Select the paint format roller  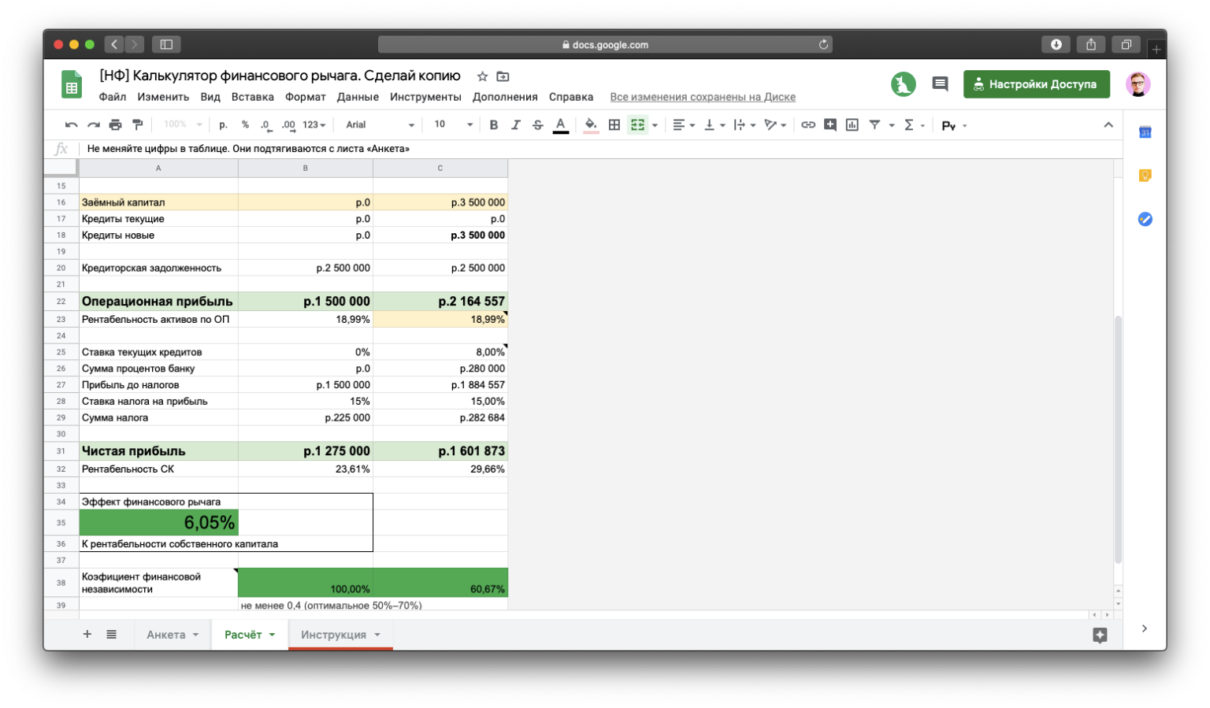[138, 125]
